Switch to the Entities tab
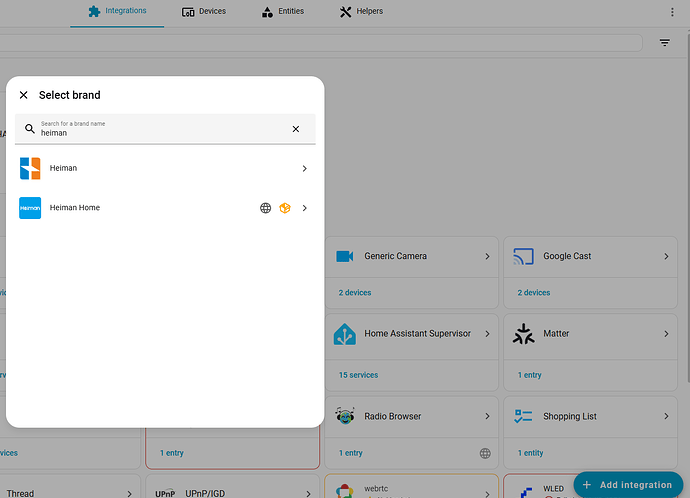The width and height of the screenshot is (690, 498). coord(283,11)
